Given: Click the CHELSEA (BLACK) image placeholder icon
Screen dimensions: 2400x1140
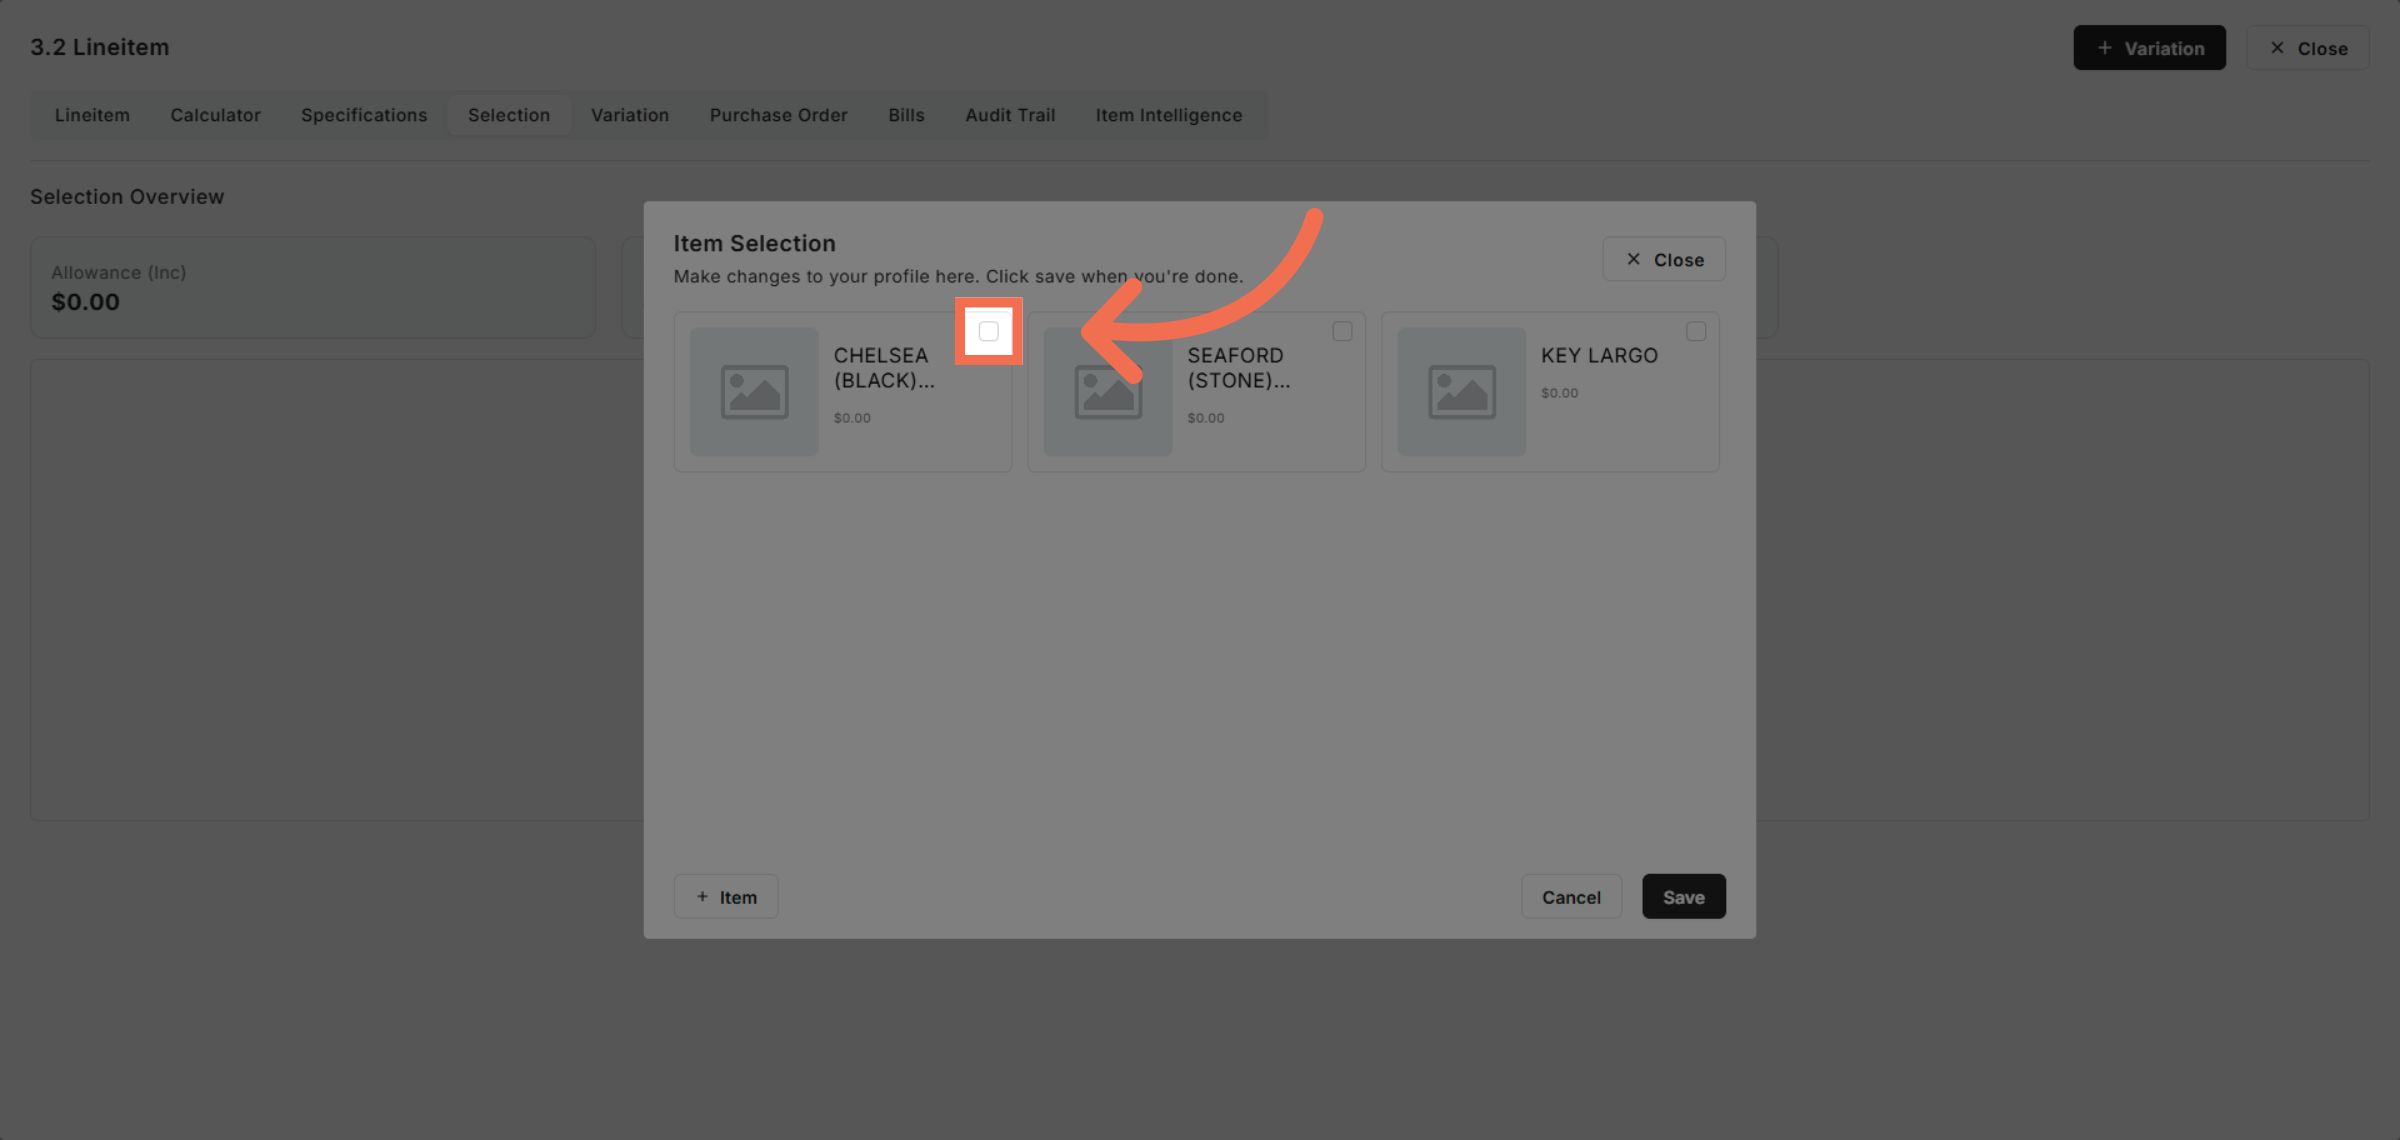Looking at the screenshot, I should 754,391.
